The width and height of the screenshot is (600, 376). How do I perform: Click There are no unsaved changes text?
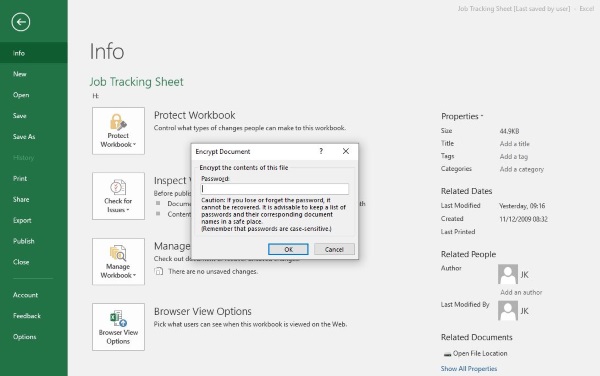pos(213,272)
